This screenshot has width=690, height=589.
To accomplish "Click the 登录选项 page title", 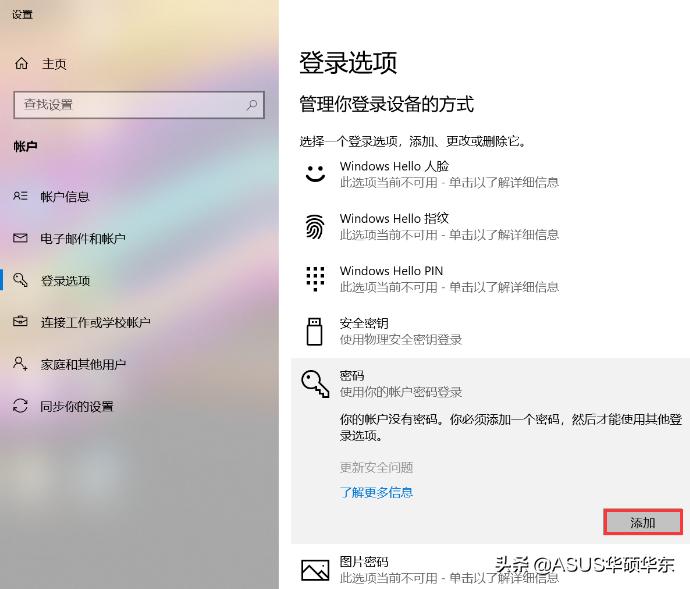I will [x=348, y=62].
